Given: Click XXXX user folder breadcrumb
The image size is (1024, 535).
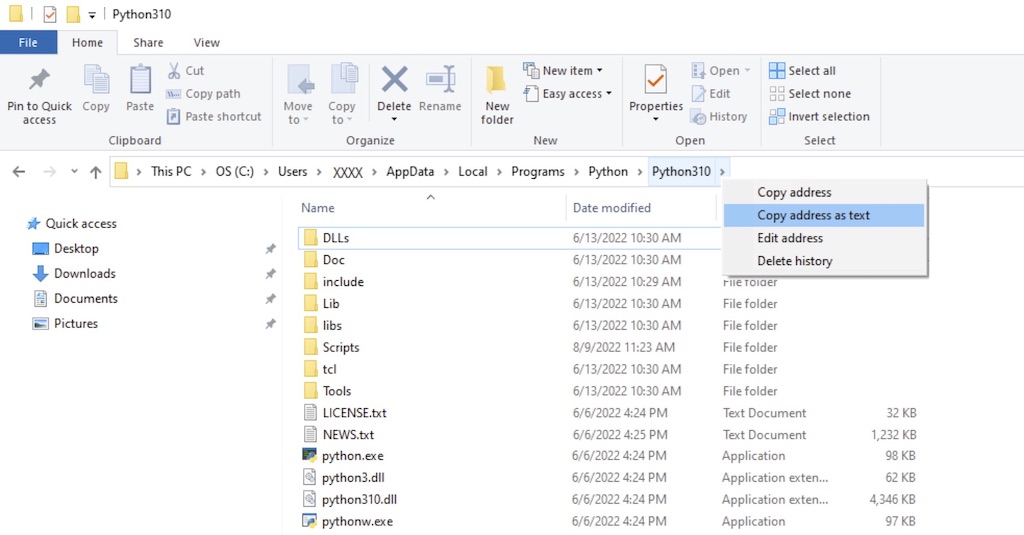Looking at the screenshot, I should coord(347,172).
